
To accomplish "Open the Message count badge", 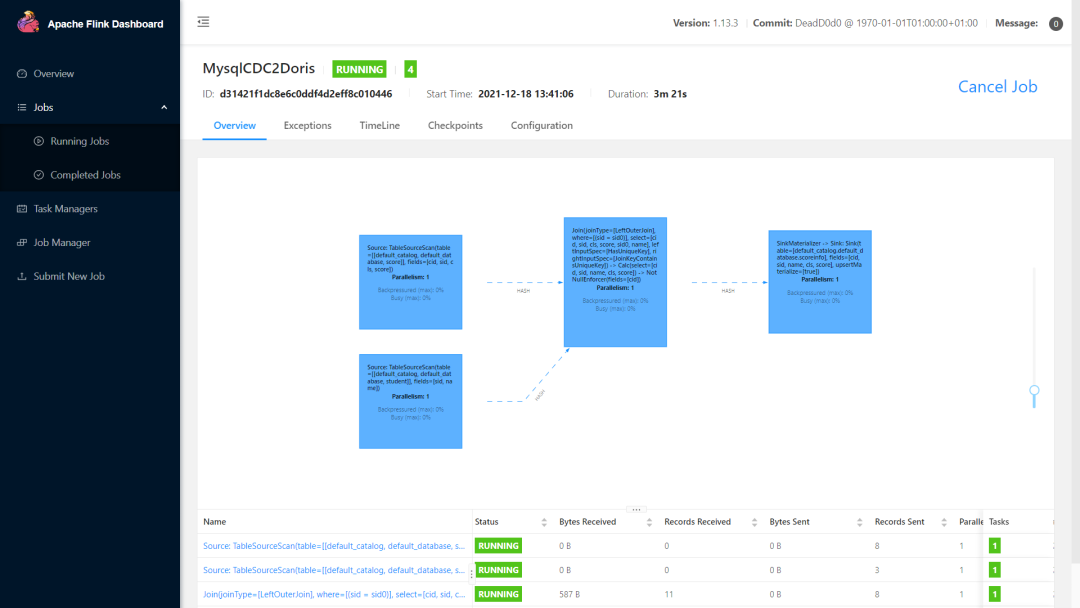I will [x=1055, y=24].
